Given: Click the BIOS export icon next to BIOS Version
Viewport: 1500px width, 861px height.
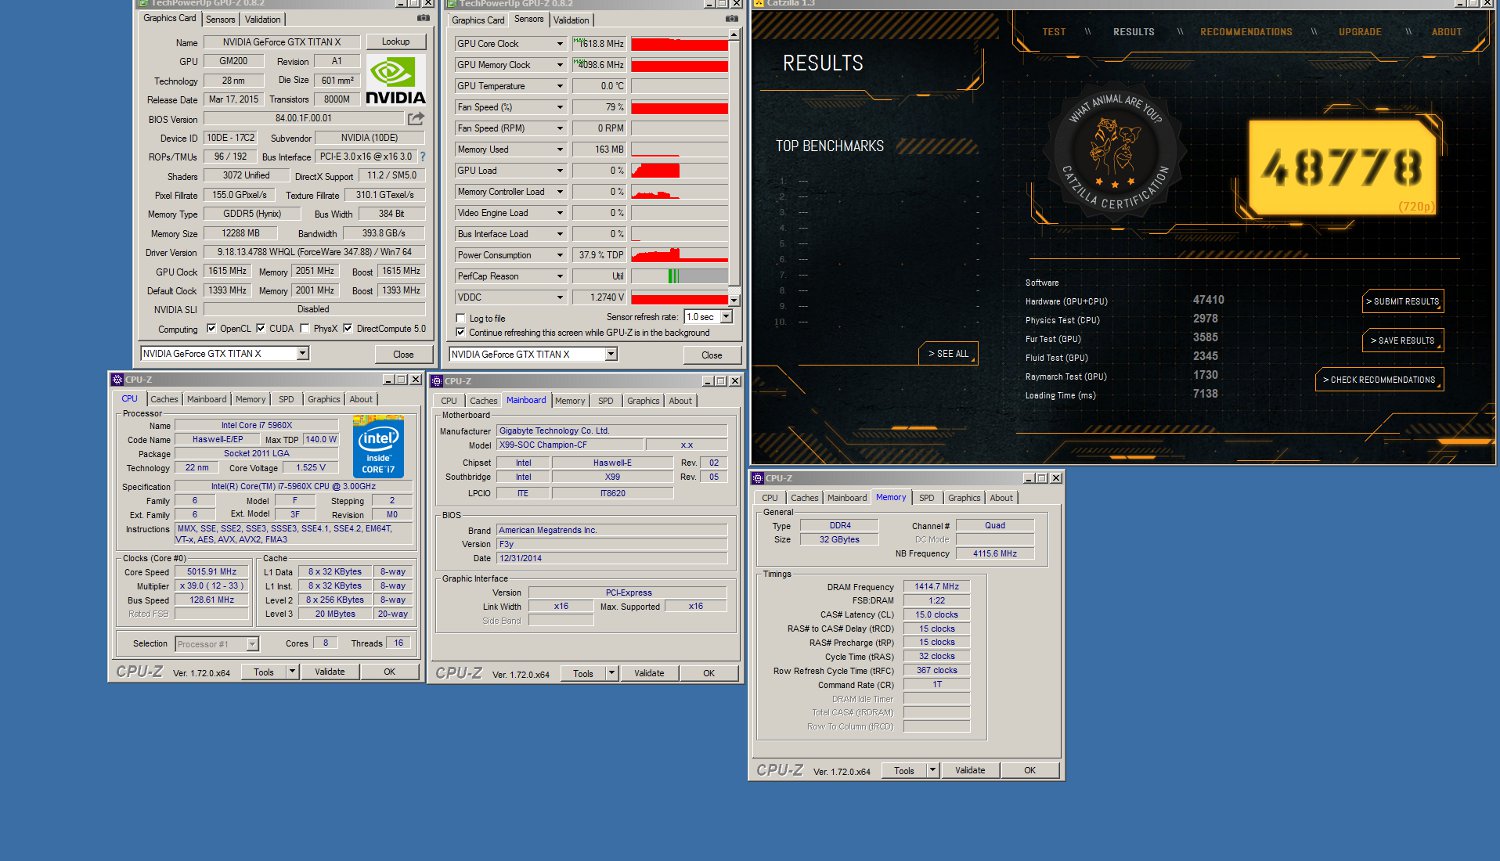Looking at the screenshot, I should point(416,118).
